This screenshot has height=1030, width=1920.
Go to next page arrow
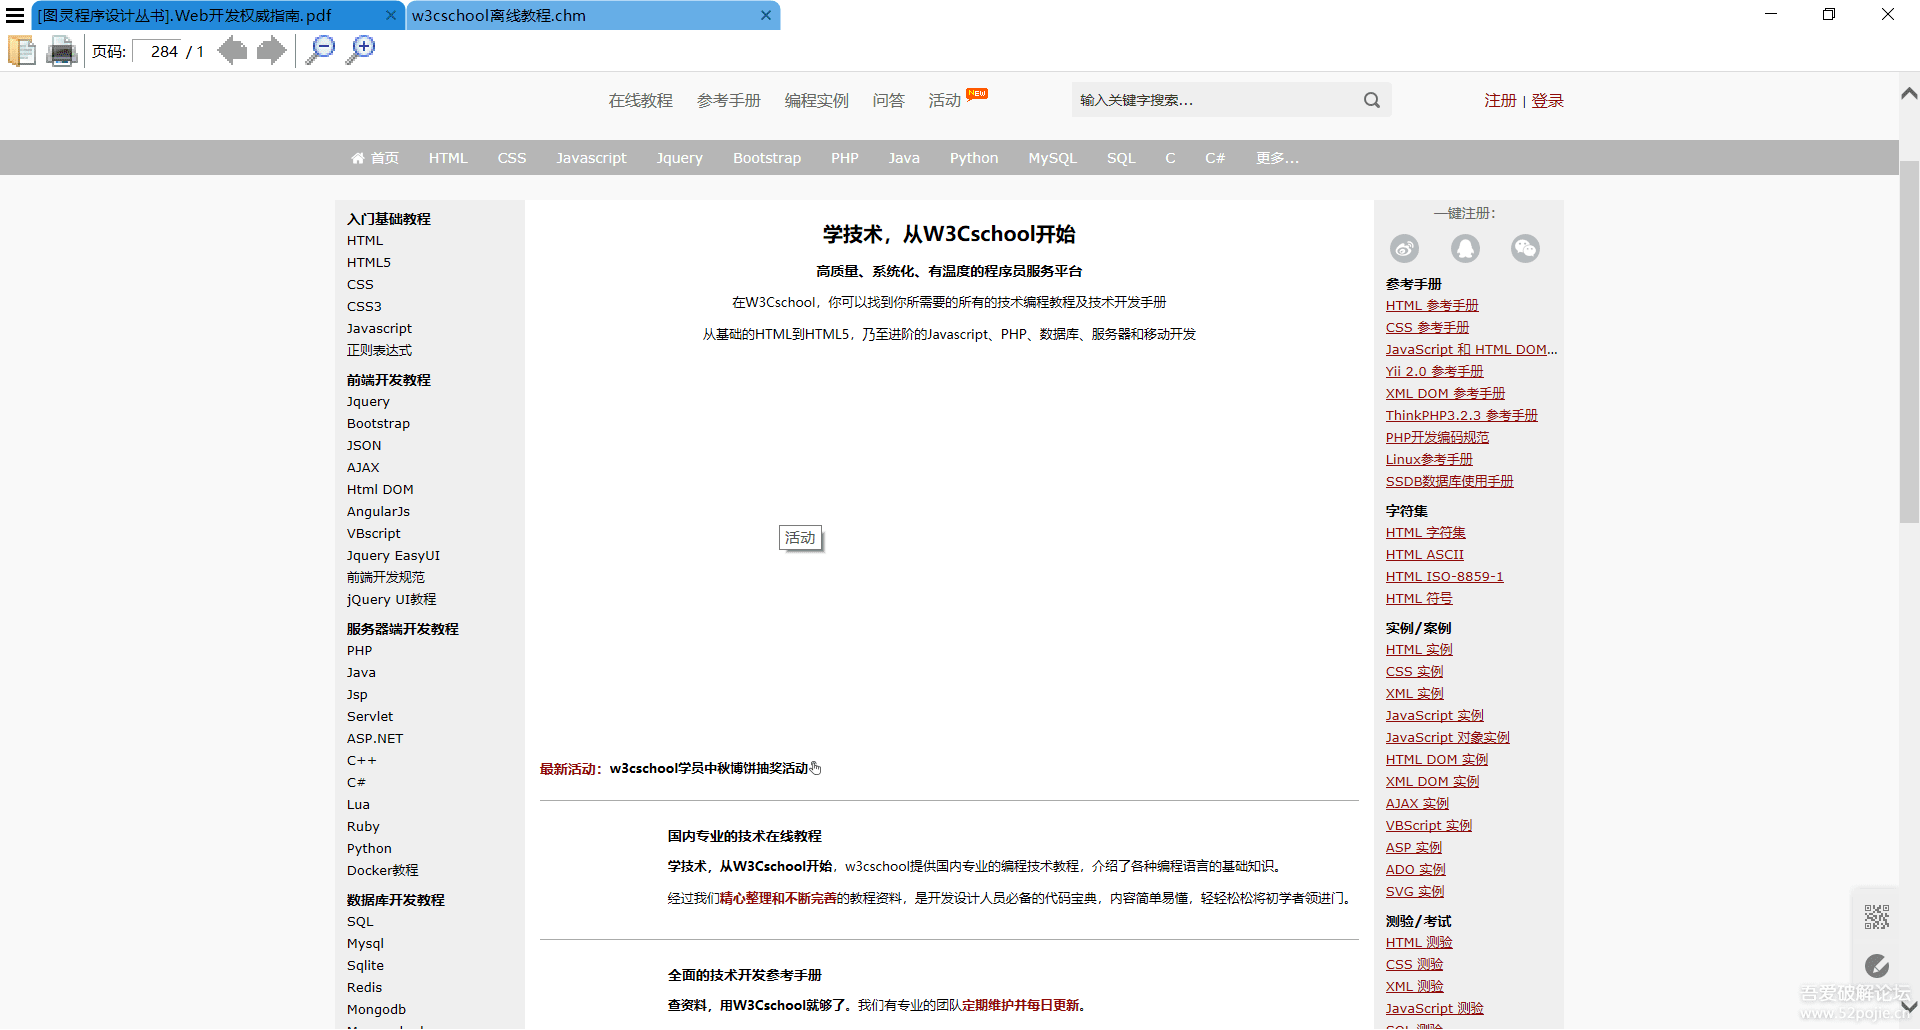click(x=271, y=50)
